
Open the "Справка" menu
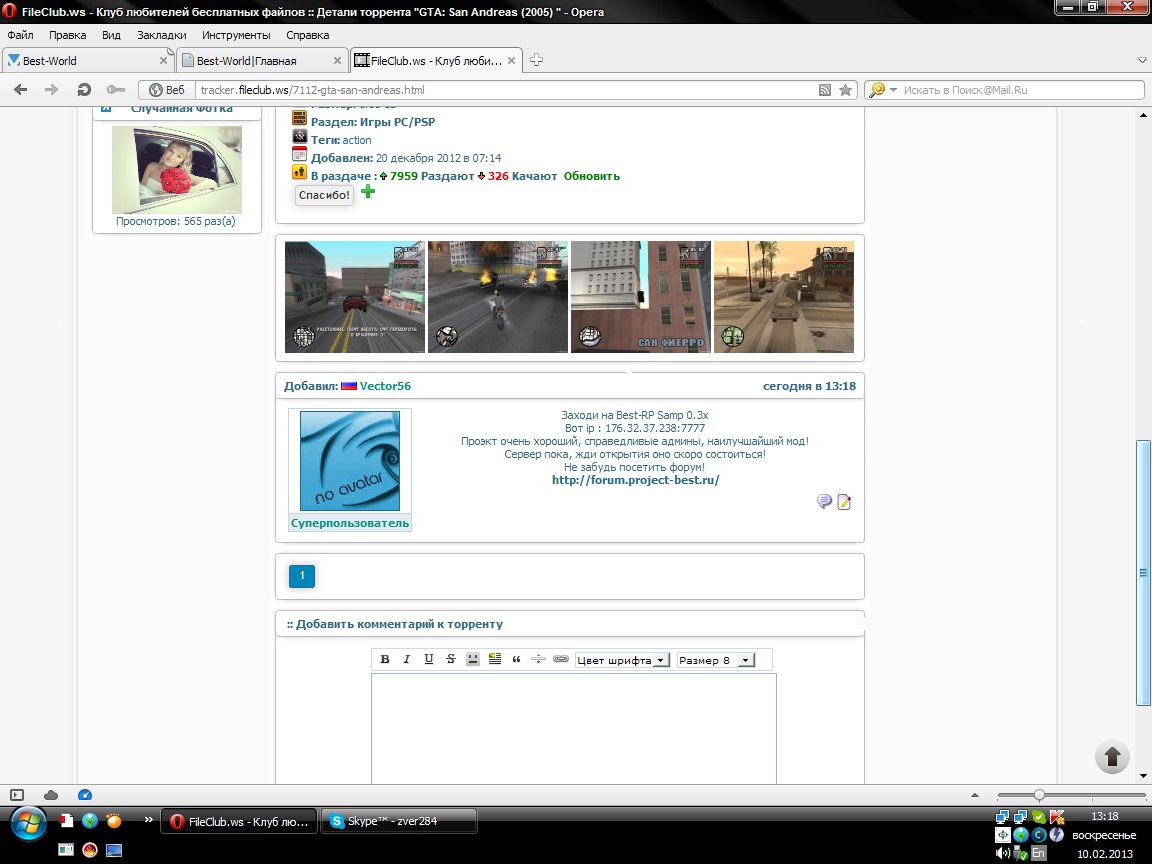307,35
